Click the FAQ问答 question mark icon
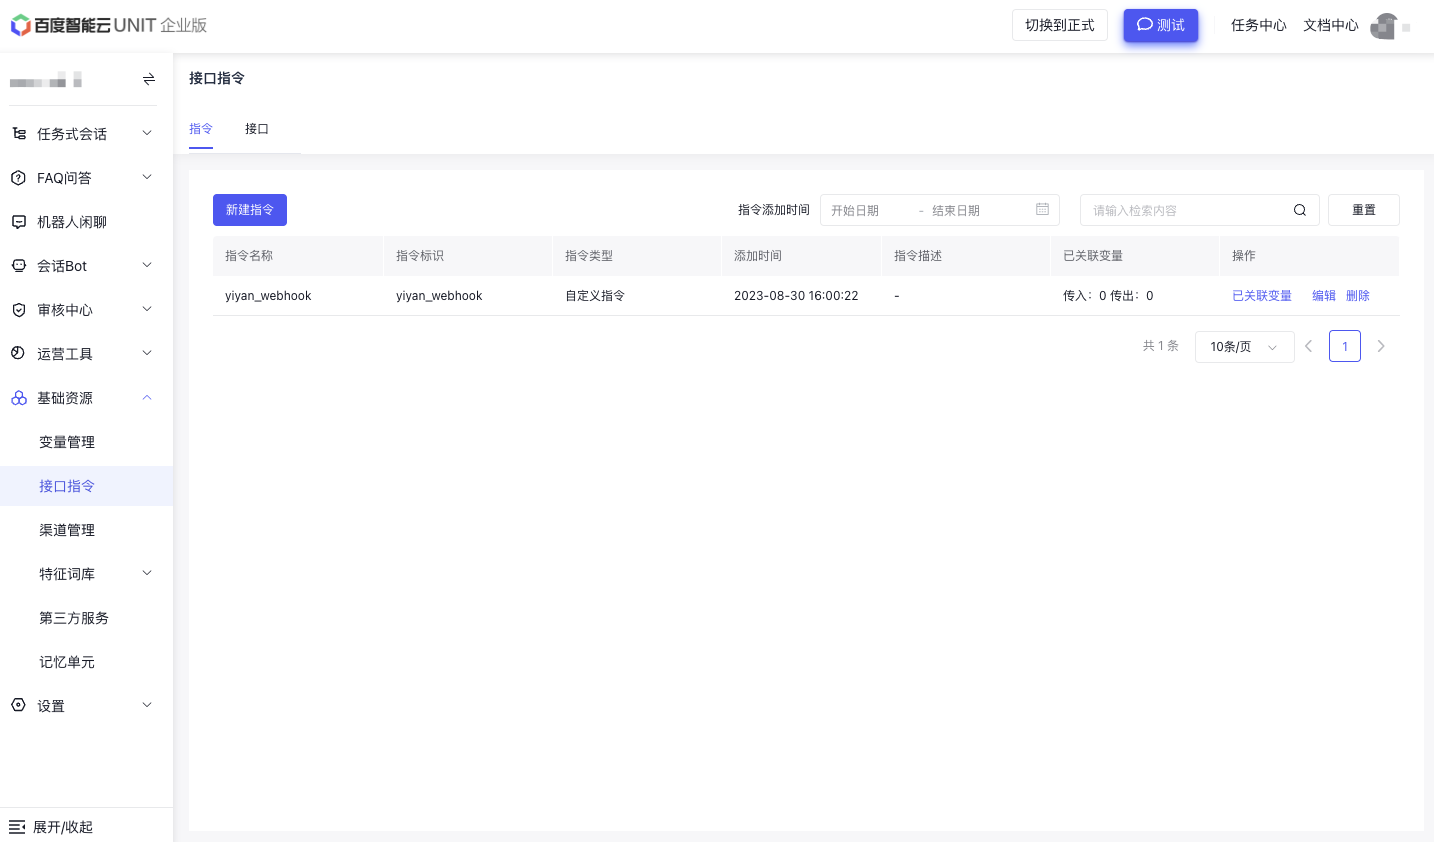The height and width of the screenshot is (842, 1434). pyautogui.click(x=18, y=178)
